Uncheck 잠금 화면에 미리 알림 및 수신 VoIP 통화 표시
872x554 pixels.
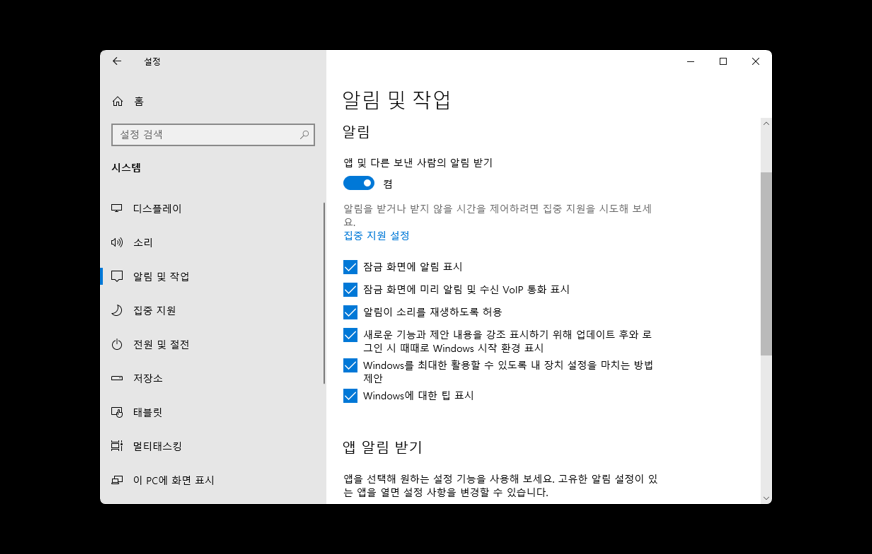(350, 290)
